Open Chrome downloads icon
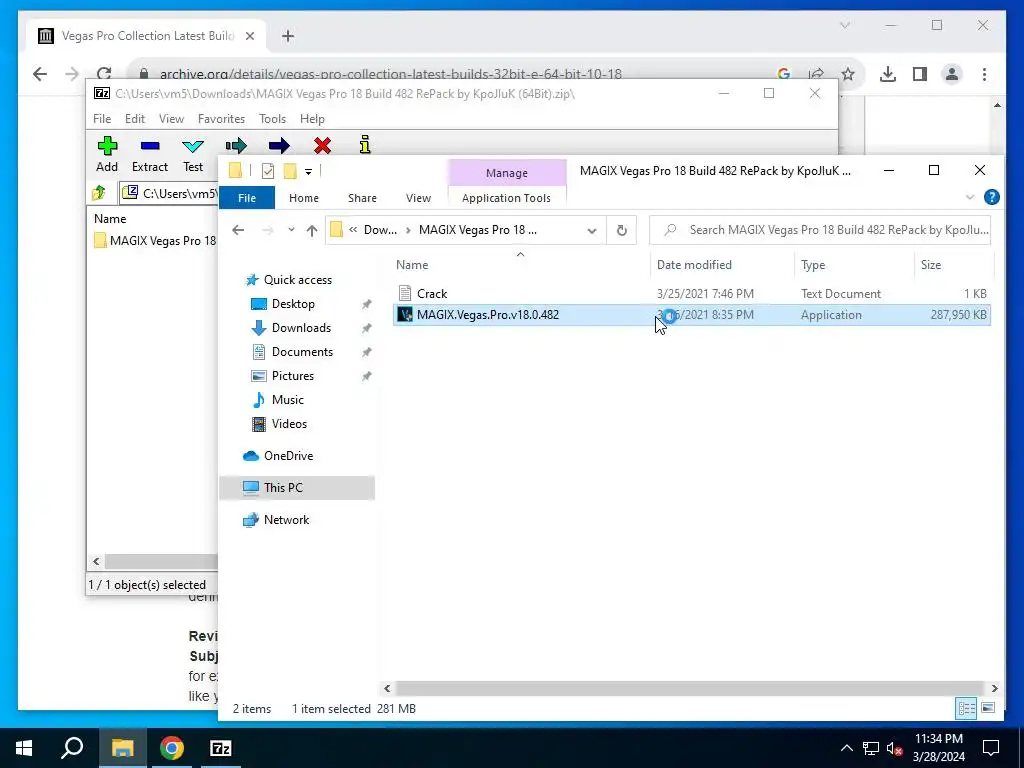This screenshot has height=768, width=1024. pyautogui.click(x=888, y=74)
